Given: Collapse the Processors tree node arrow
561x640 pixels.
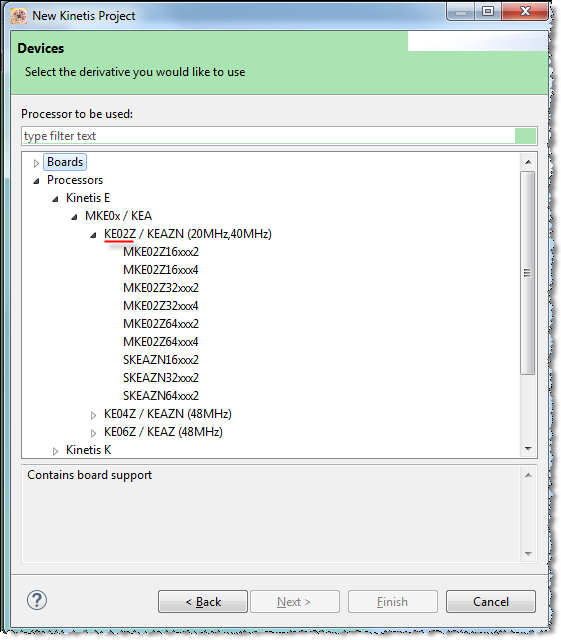Looking at the screenshot, I should click(36, 181).
